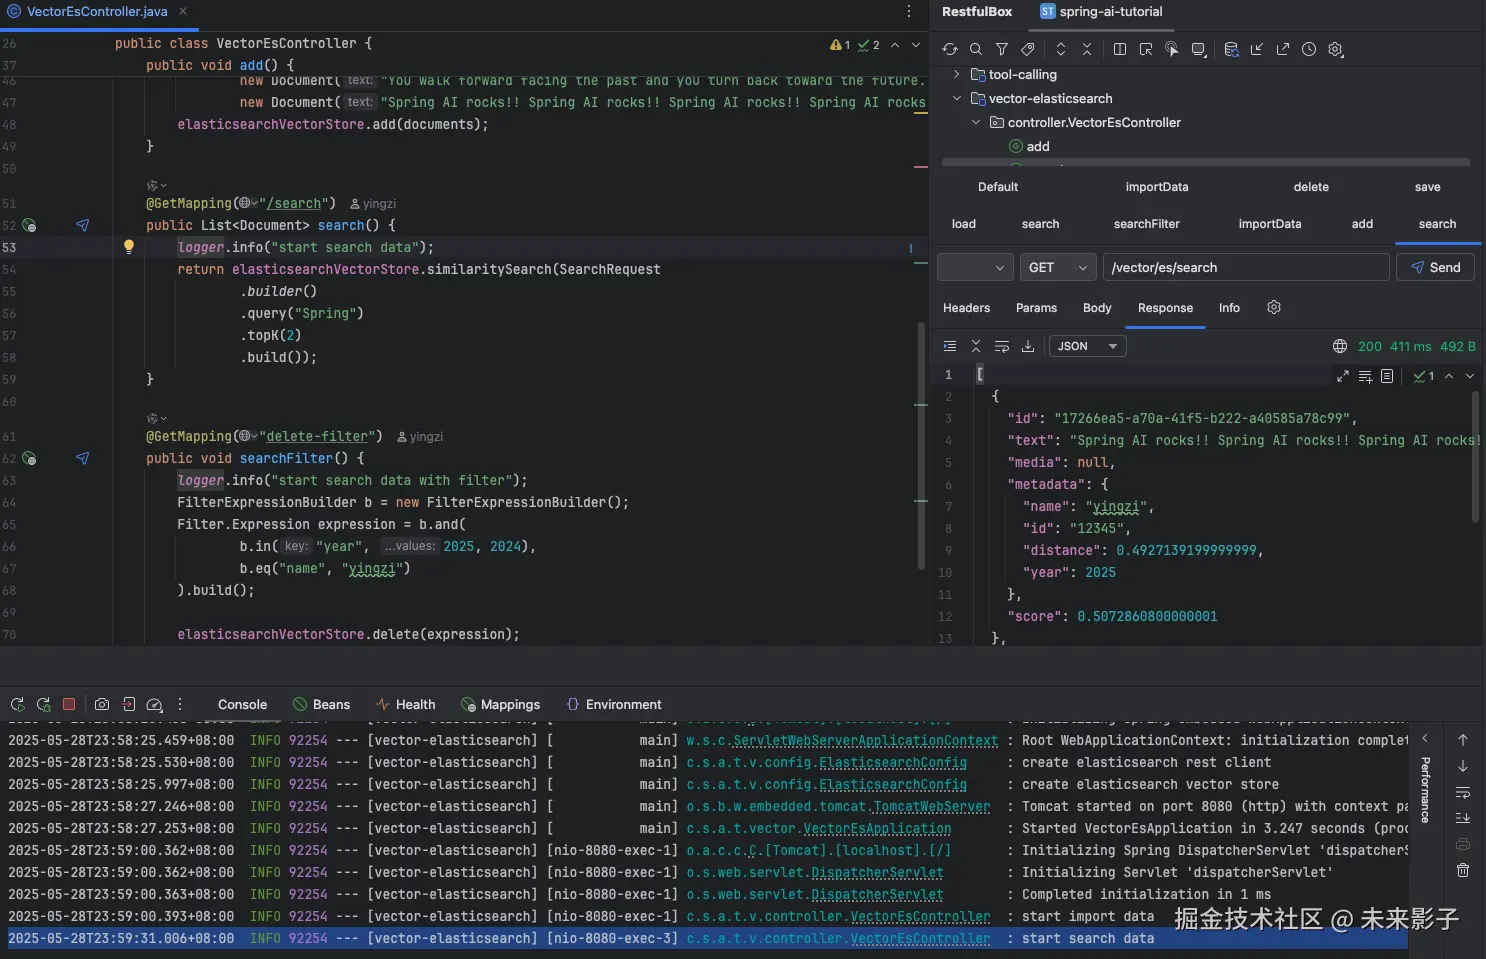Open the request history clock icon

[1309, 49]
